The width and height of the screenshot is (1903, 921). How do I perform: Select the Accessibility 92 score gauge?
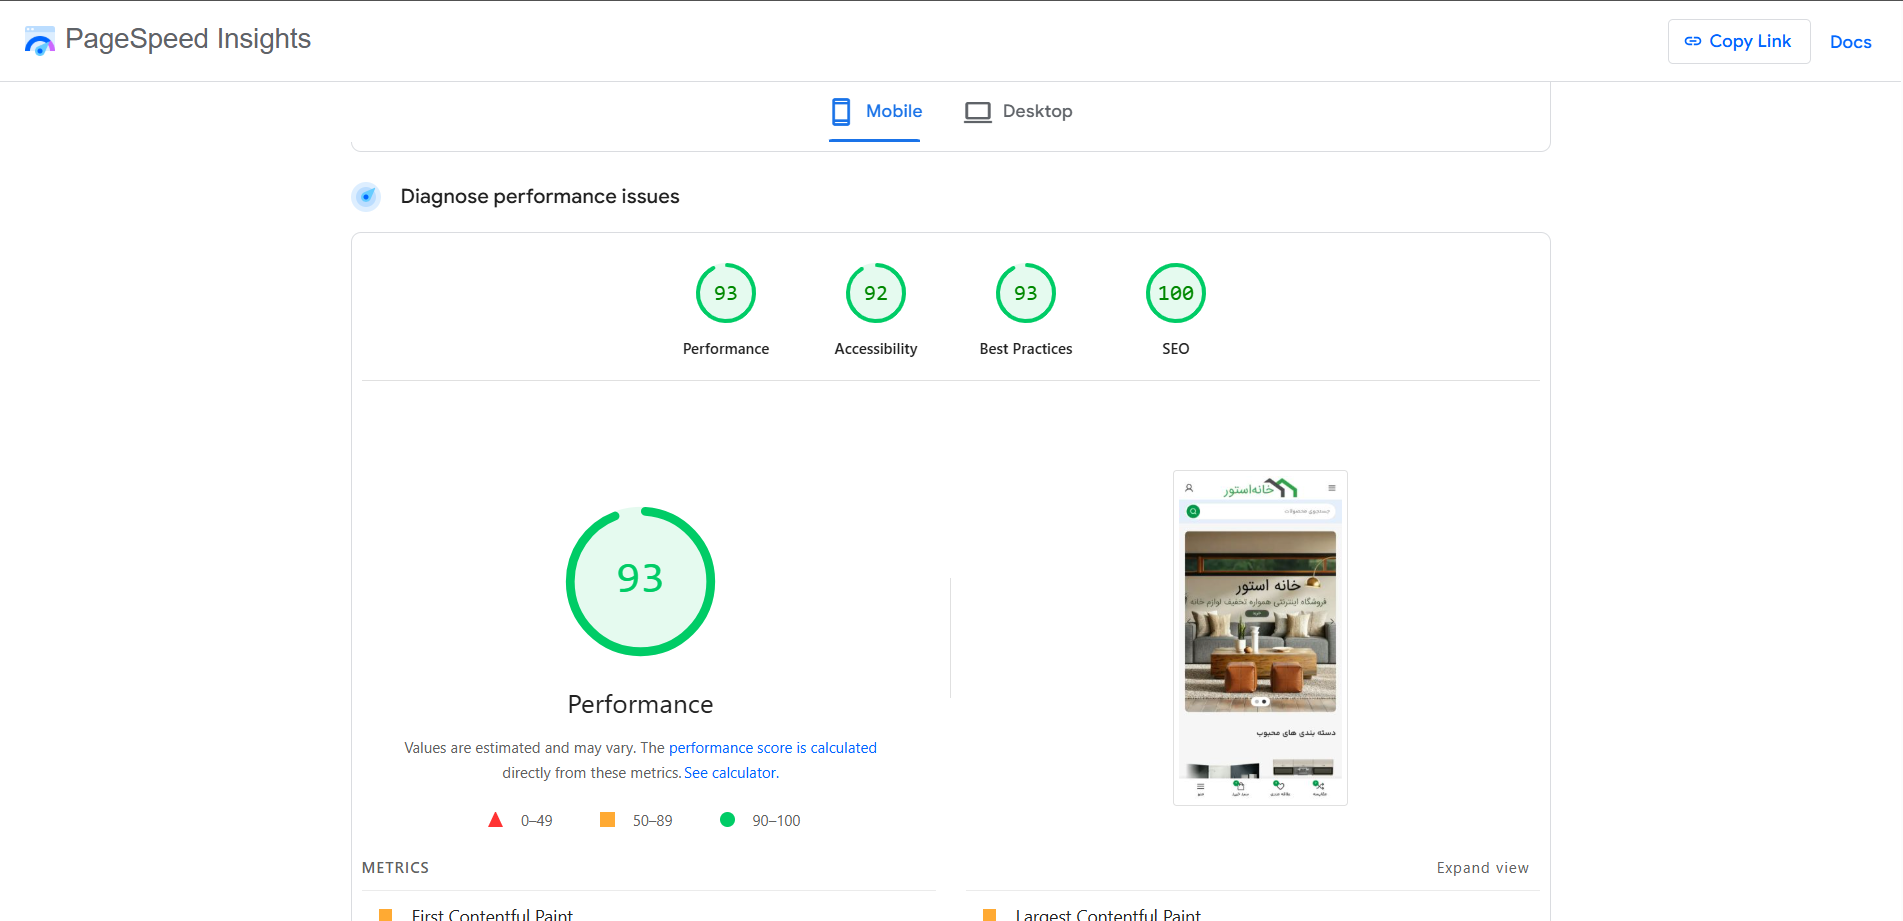tap(876, 293)
